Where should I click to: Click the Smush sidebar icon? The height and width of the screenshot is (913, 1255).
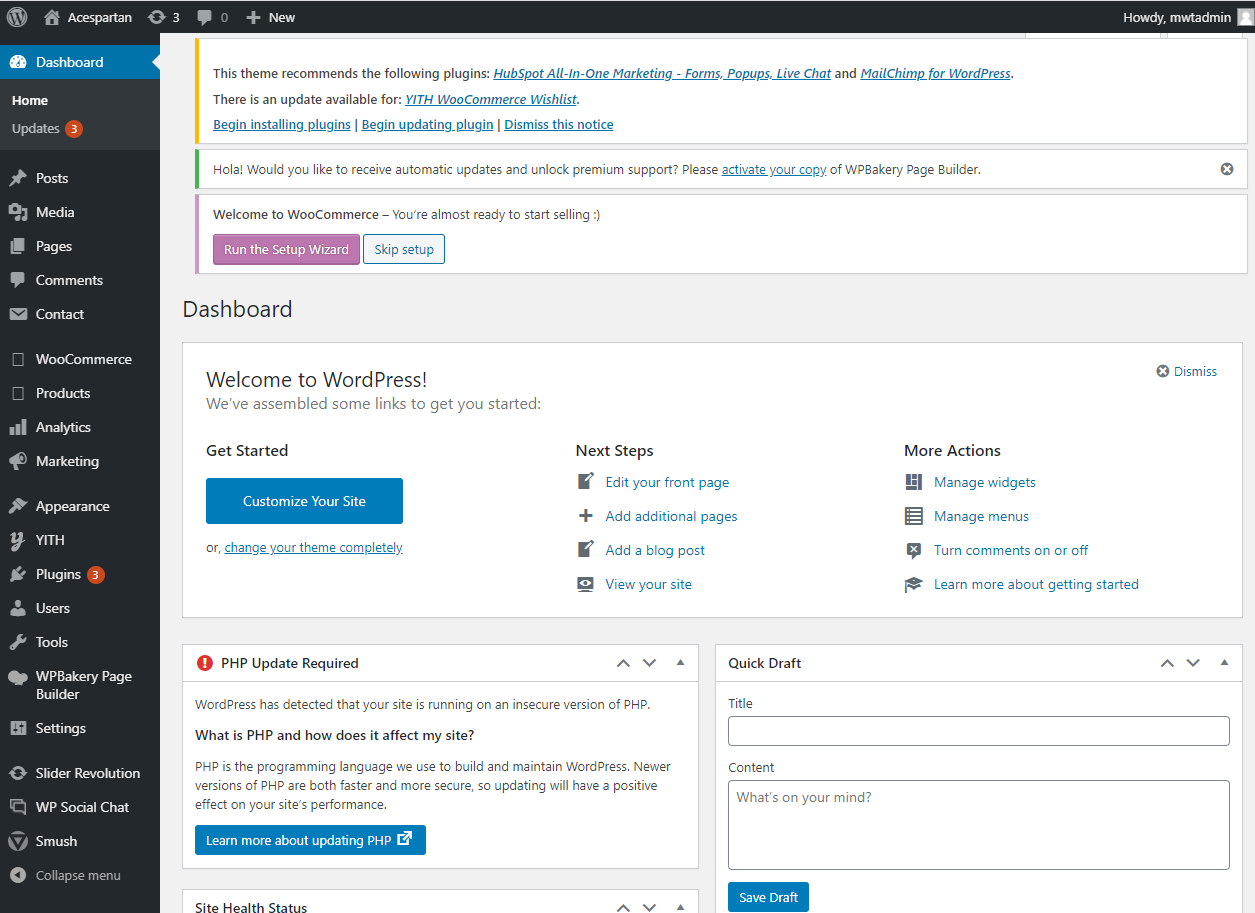18,841
